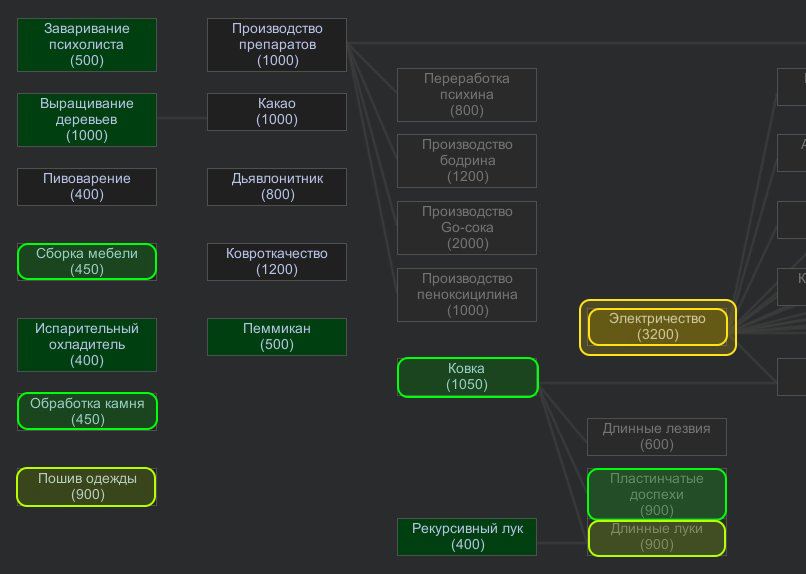Select the Производство бодрина research project
The height and width of the screenshot is (574, 806).
[x=467, y=161]
